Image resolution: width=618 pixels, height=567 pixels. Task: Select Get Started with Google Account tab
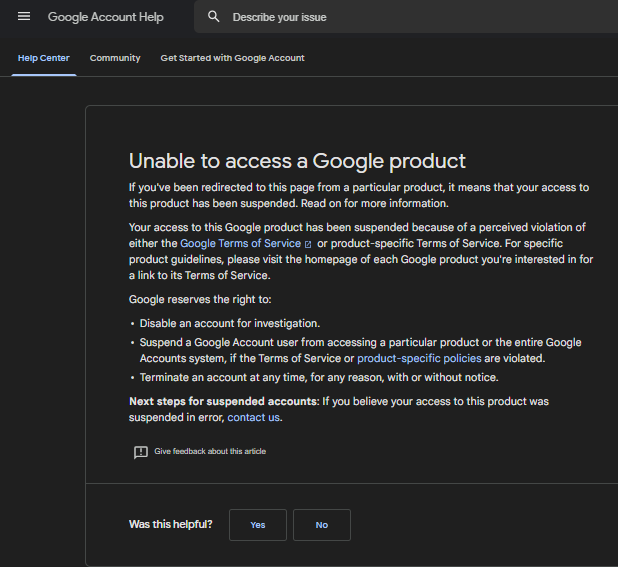232,58
